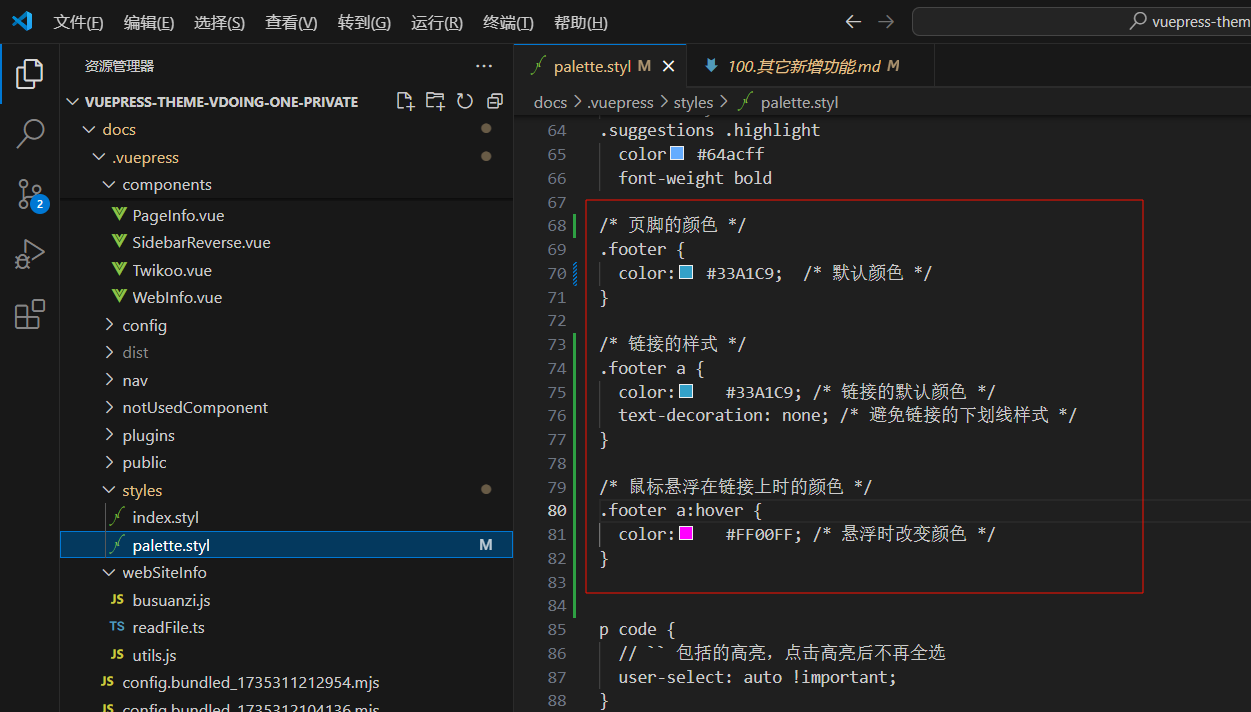Click the docs breadcrumb segment
The width and height of the screenshot is (1251, 712).
pyautogui.click(x=550, y=102)
